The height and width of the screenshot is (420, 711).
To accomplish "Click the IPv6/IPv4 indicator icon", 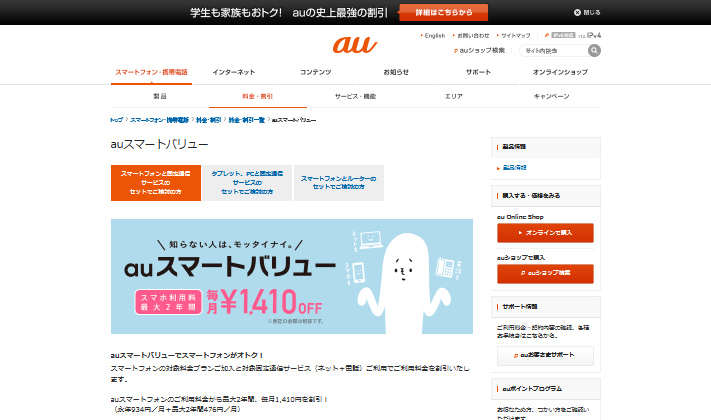I will (x=573, y=35).
